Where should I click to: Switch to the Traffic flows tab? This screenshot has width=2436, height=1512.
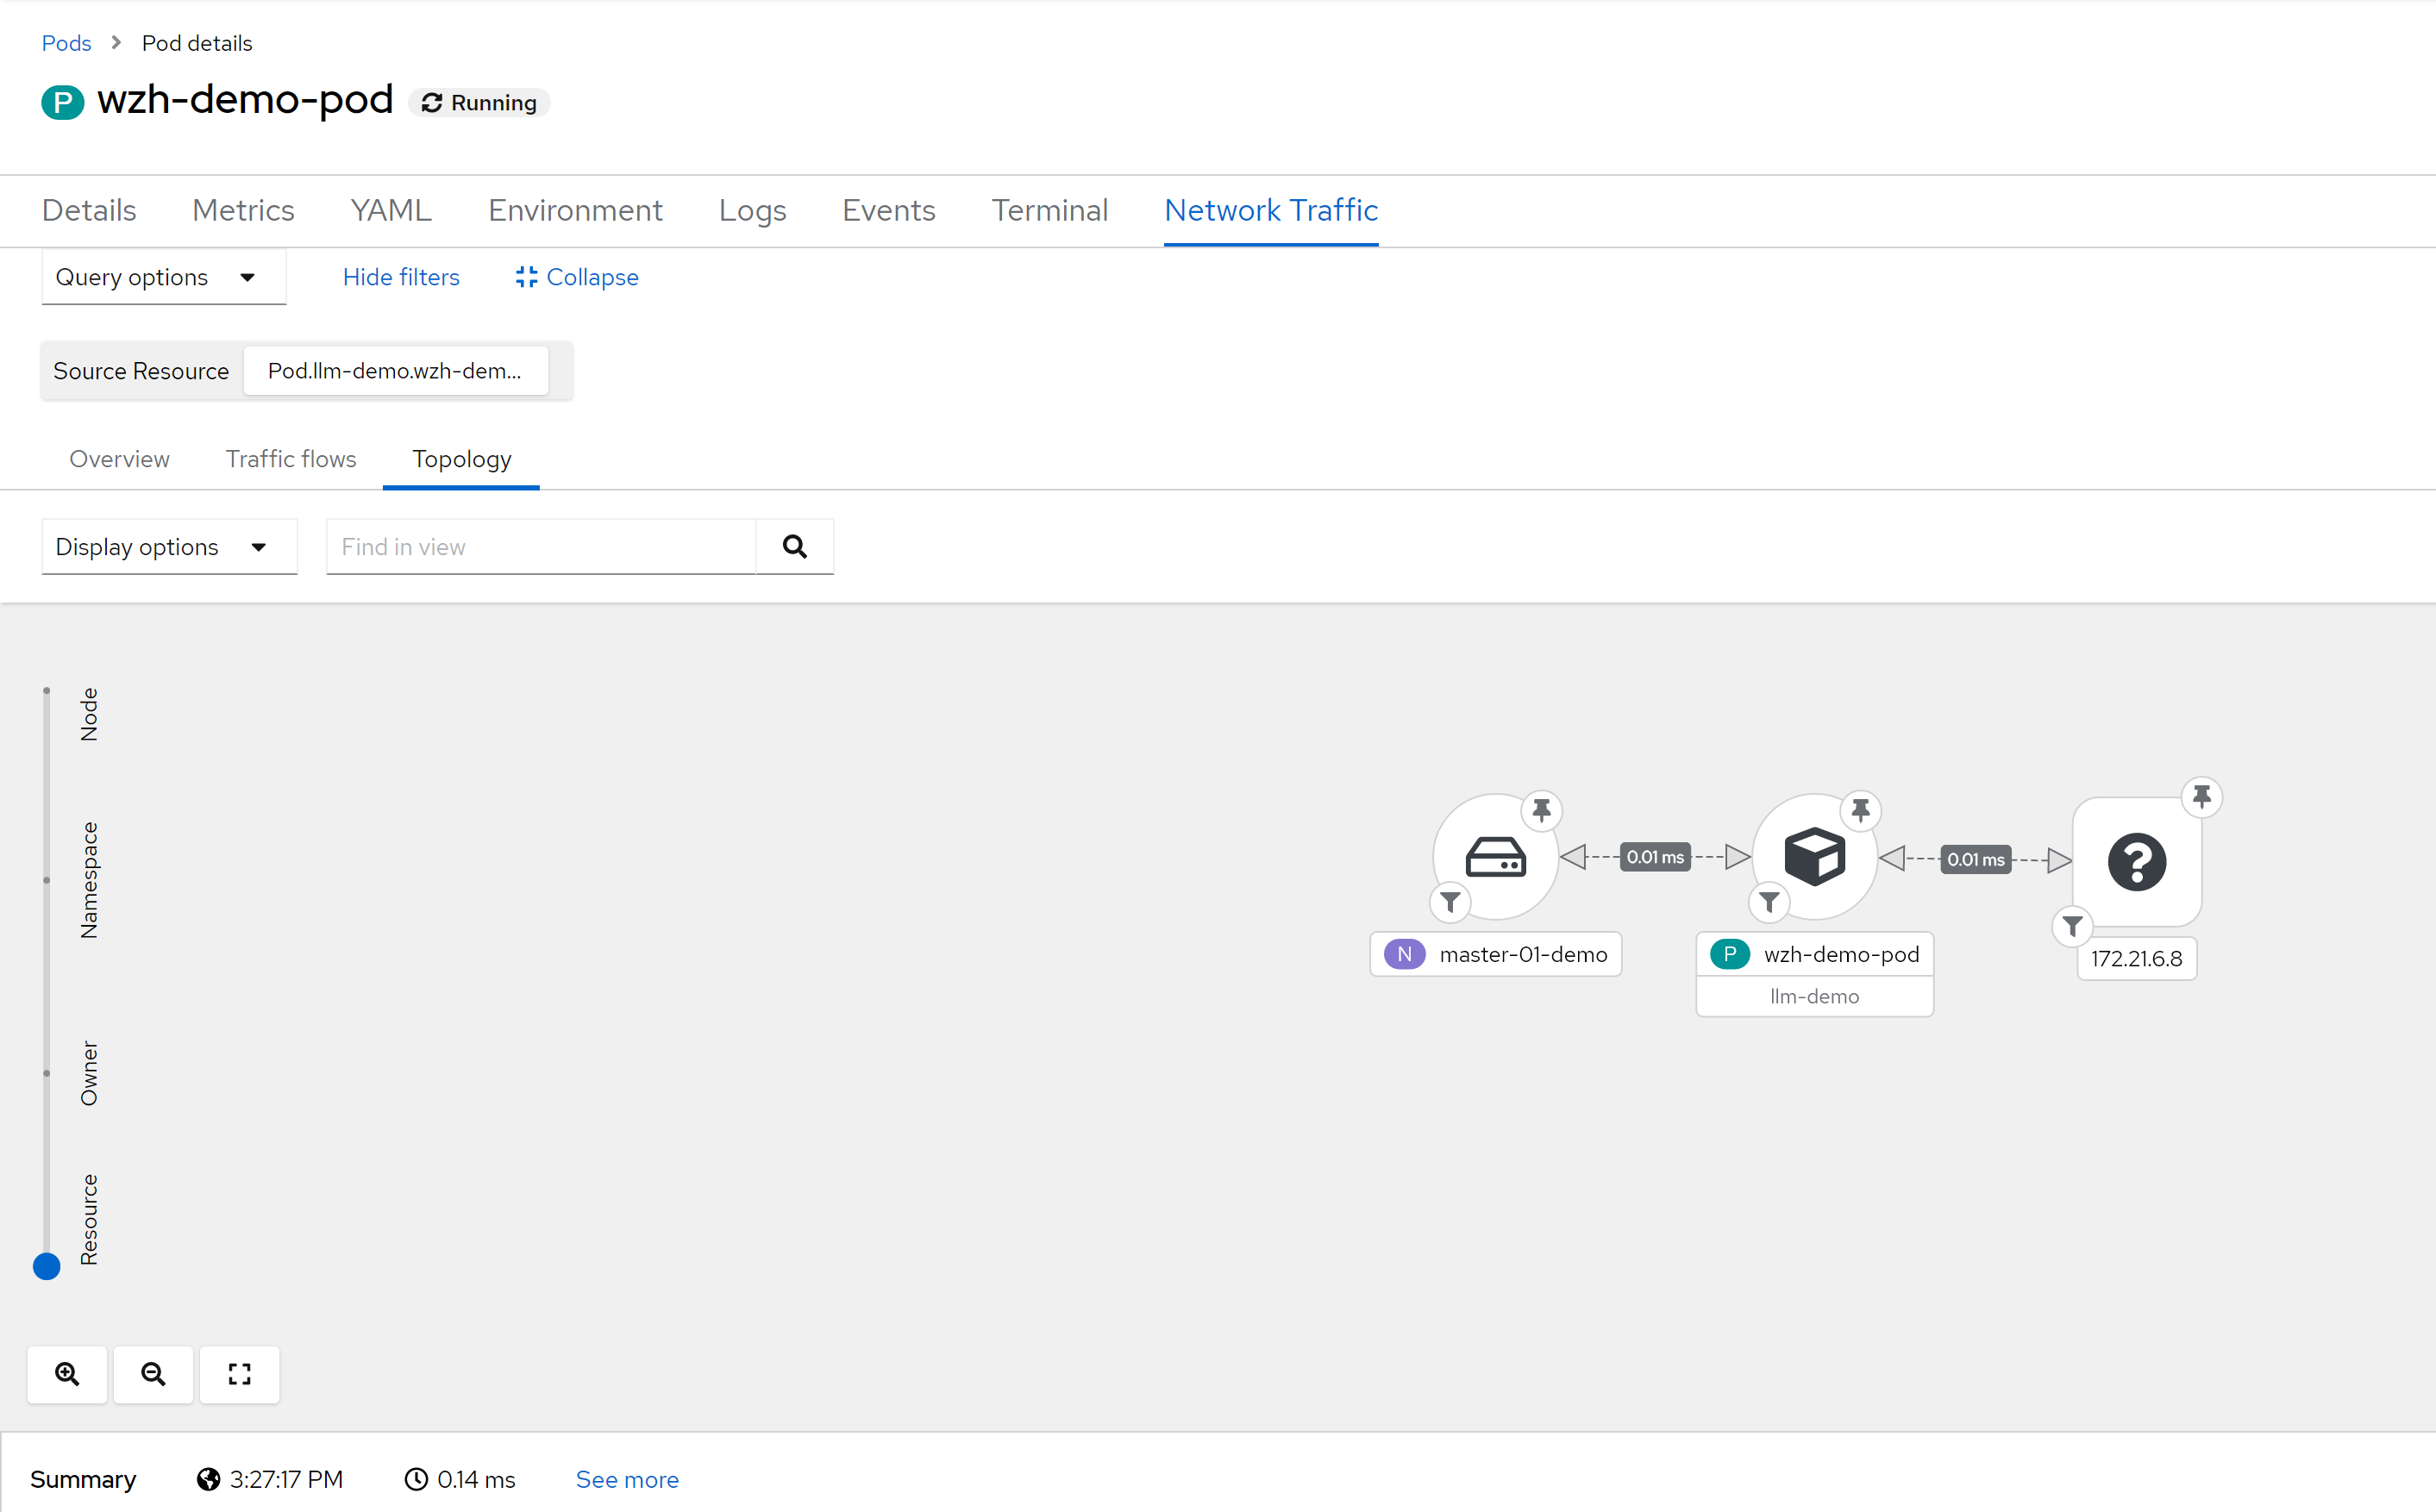point(290,459)
